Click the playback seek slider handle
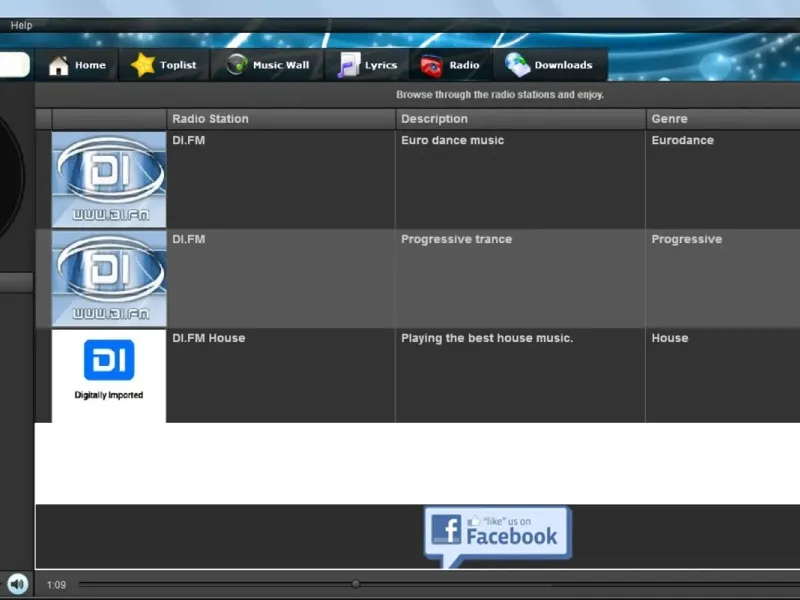 tap(356, 584)
